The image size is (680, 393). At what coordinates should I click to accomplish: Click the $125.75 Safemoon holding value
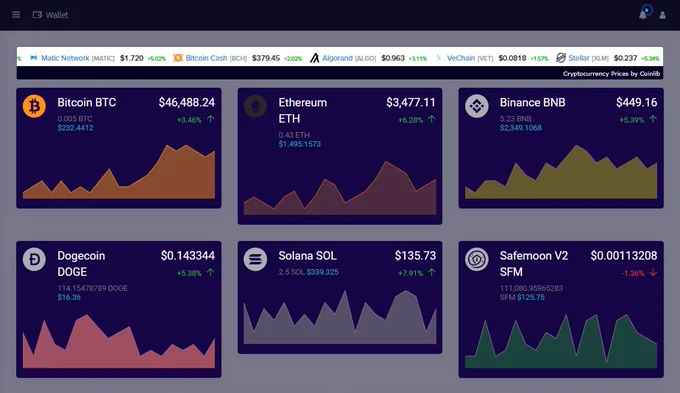pos(531,298)
